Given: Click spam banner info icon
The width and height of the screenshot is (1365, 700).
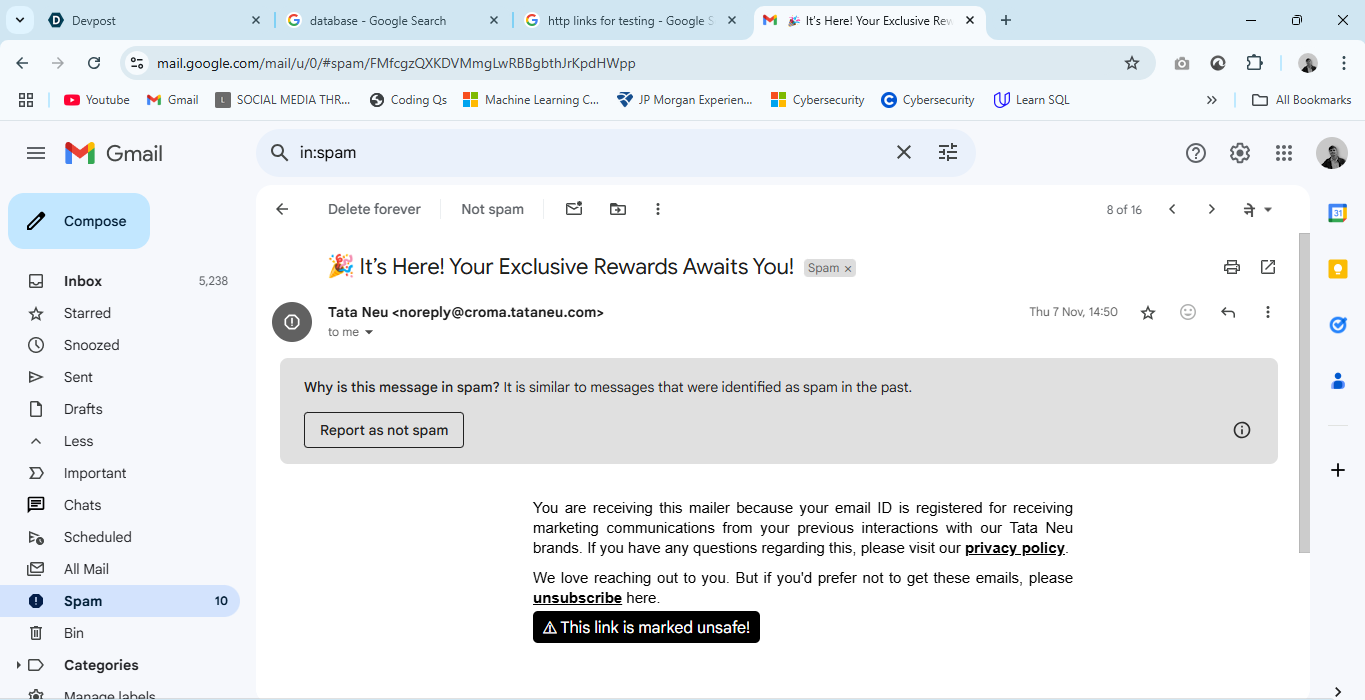Looking at the screenshot, I should click(1242, 430).
